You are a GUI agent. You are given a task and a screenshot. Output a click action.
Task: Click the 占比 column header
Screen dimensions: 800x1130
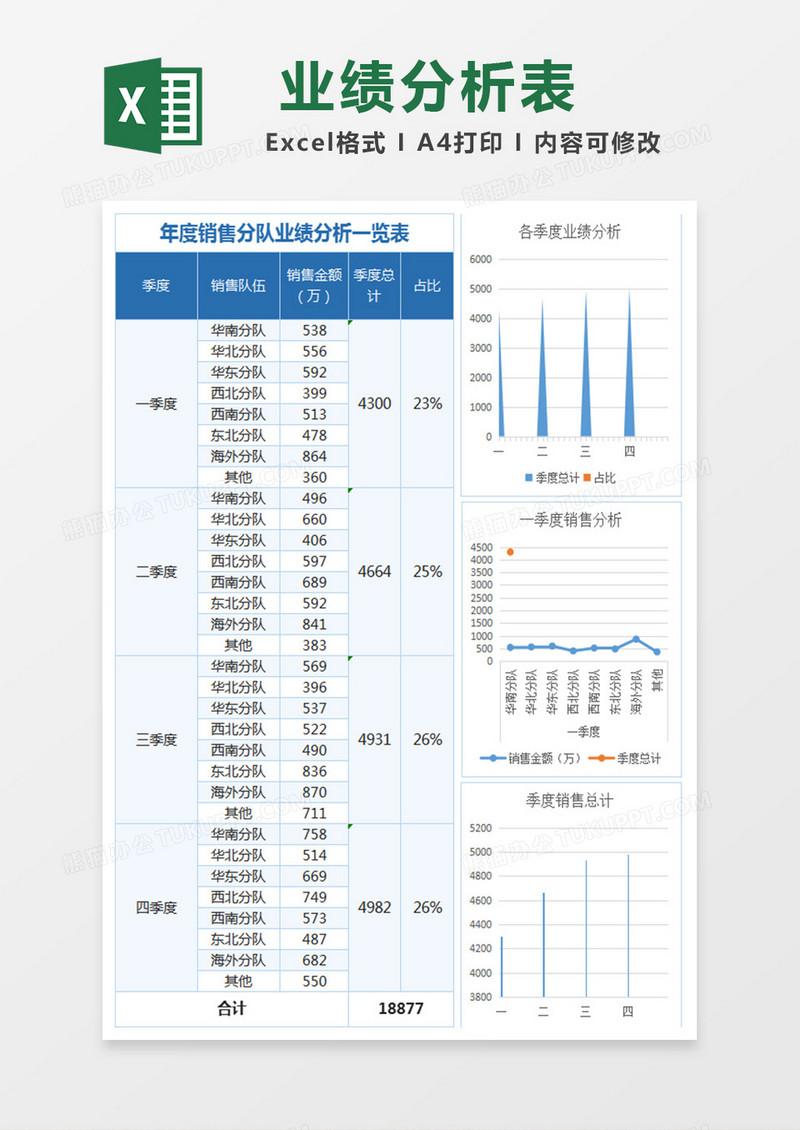coord(427,286)
